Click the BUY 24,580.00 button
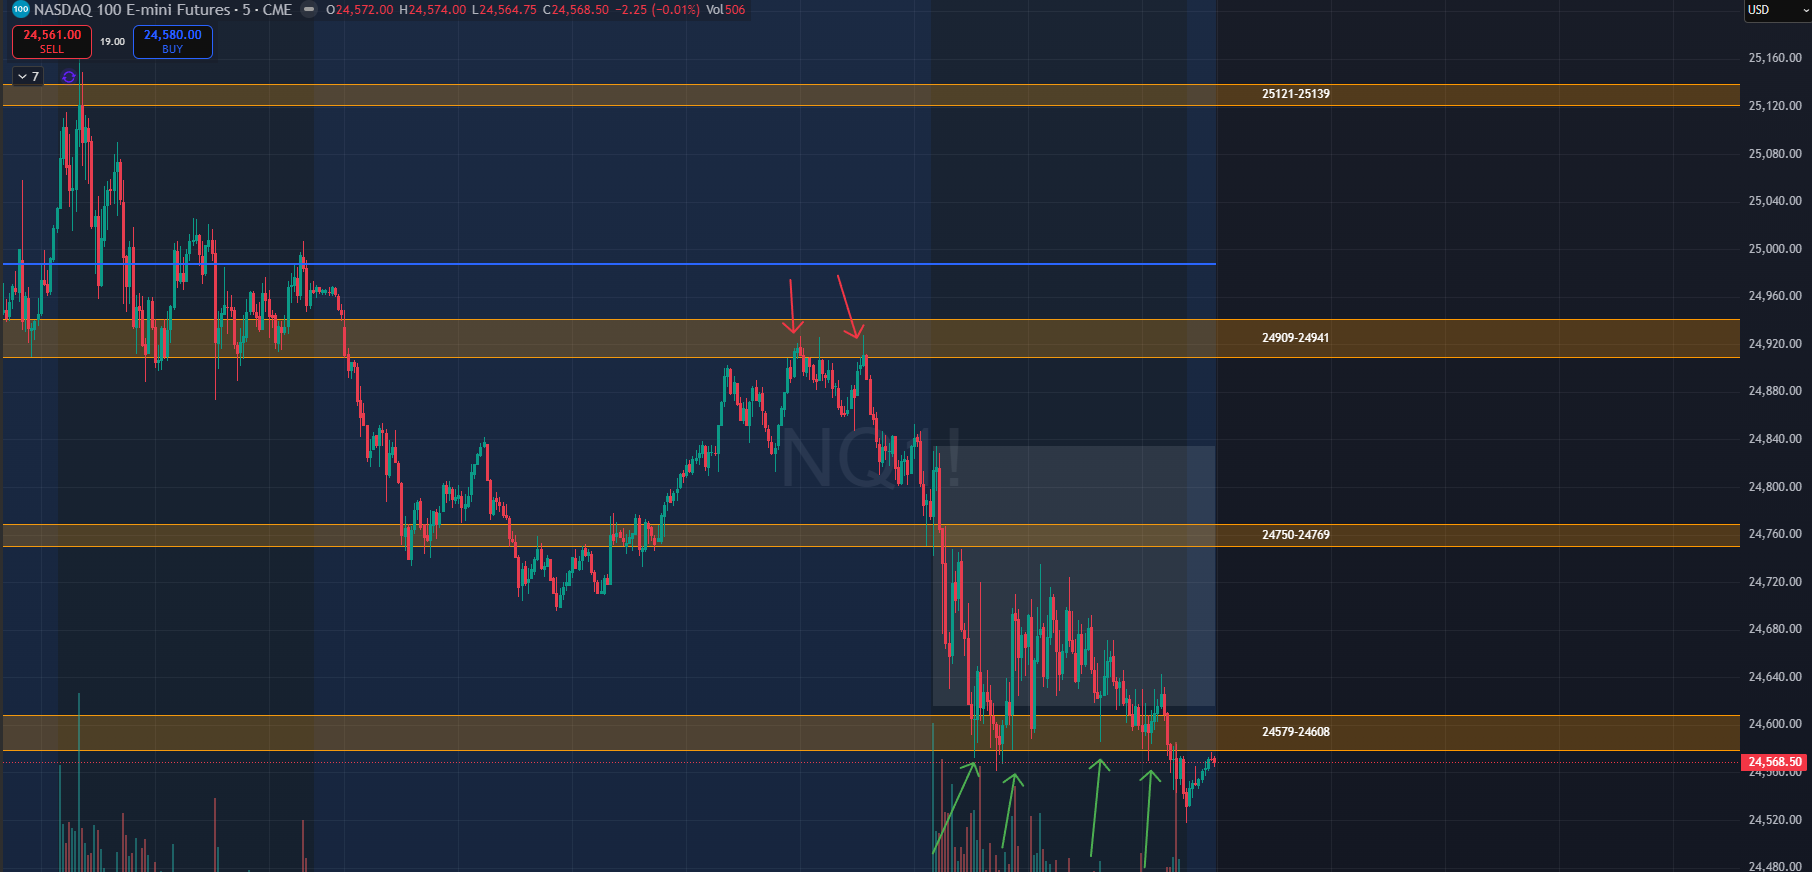Viewport: 1812px width, 872px height. (173, 41)
